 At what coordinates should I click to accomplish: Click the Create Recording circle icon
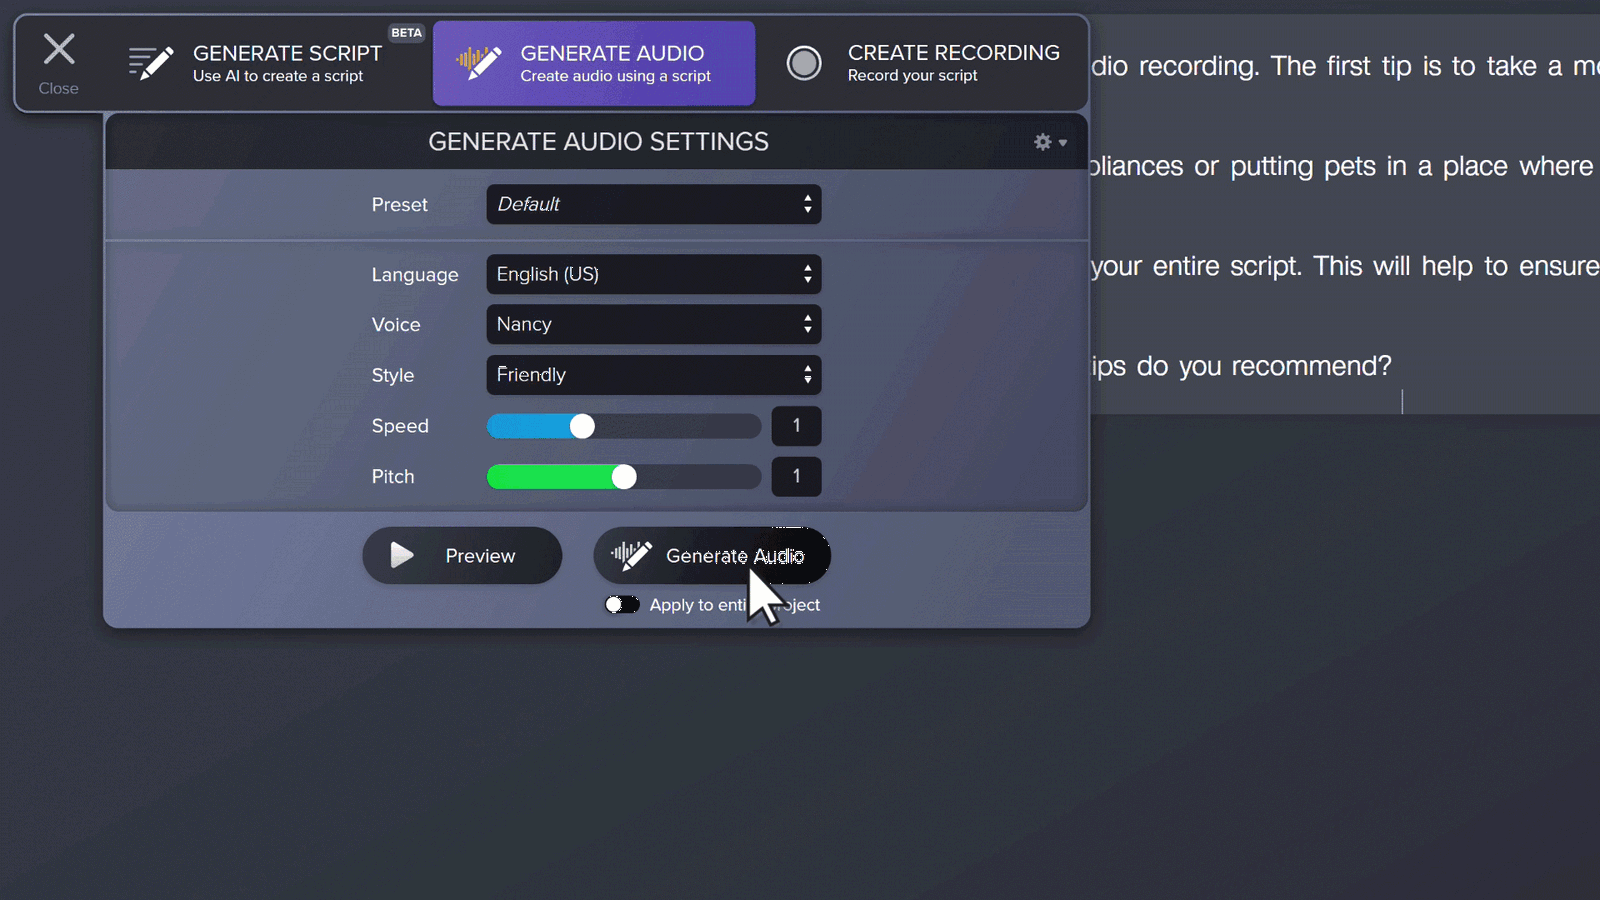click(x=804, y=63)
